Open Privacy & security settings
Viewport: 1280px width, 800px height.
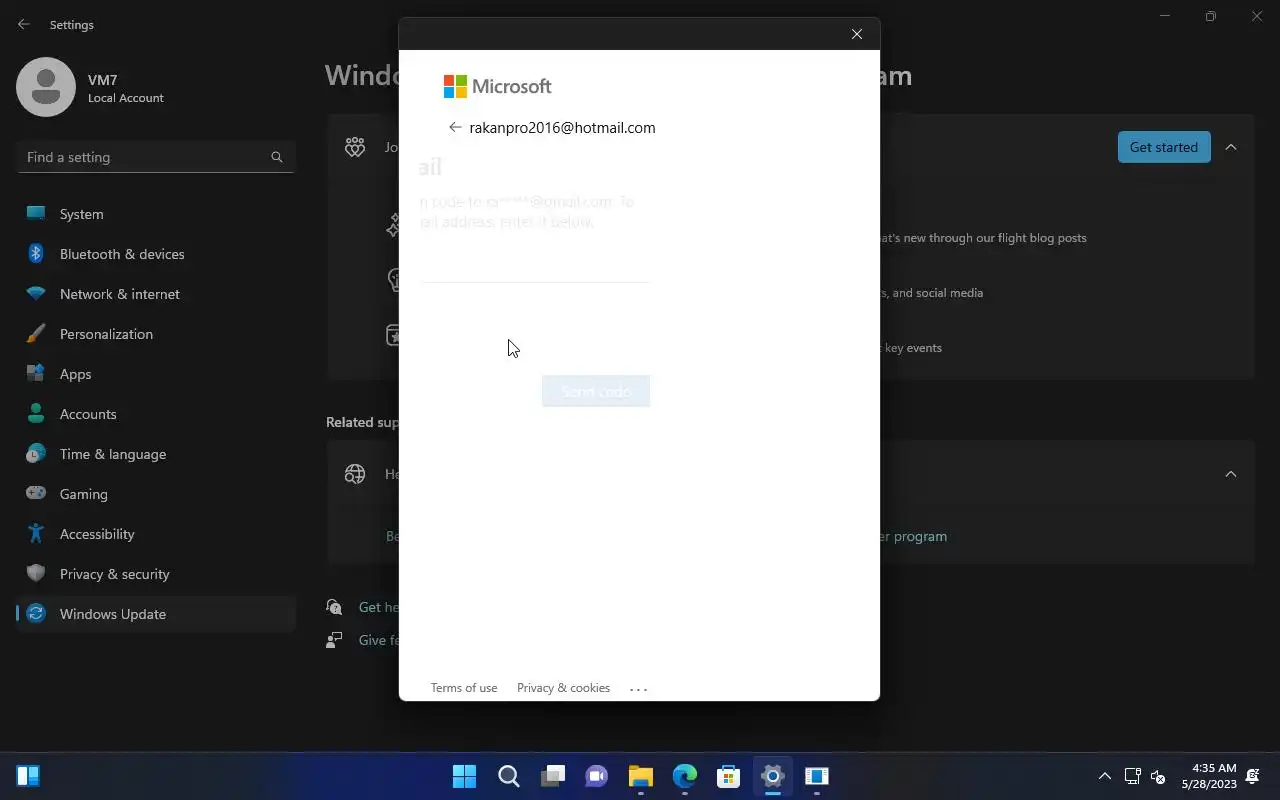click(156, 574)
